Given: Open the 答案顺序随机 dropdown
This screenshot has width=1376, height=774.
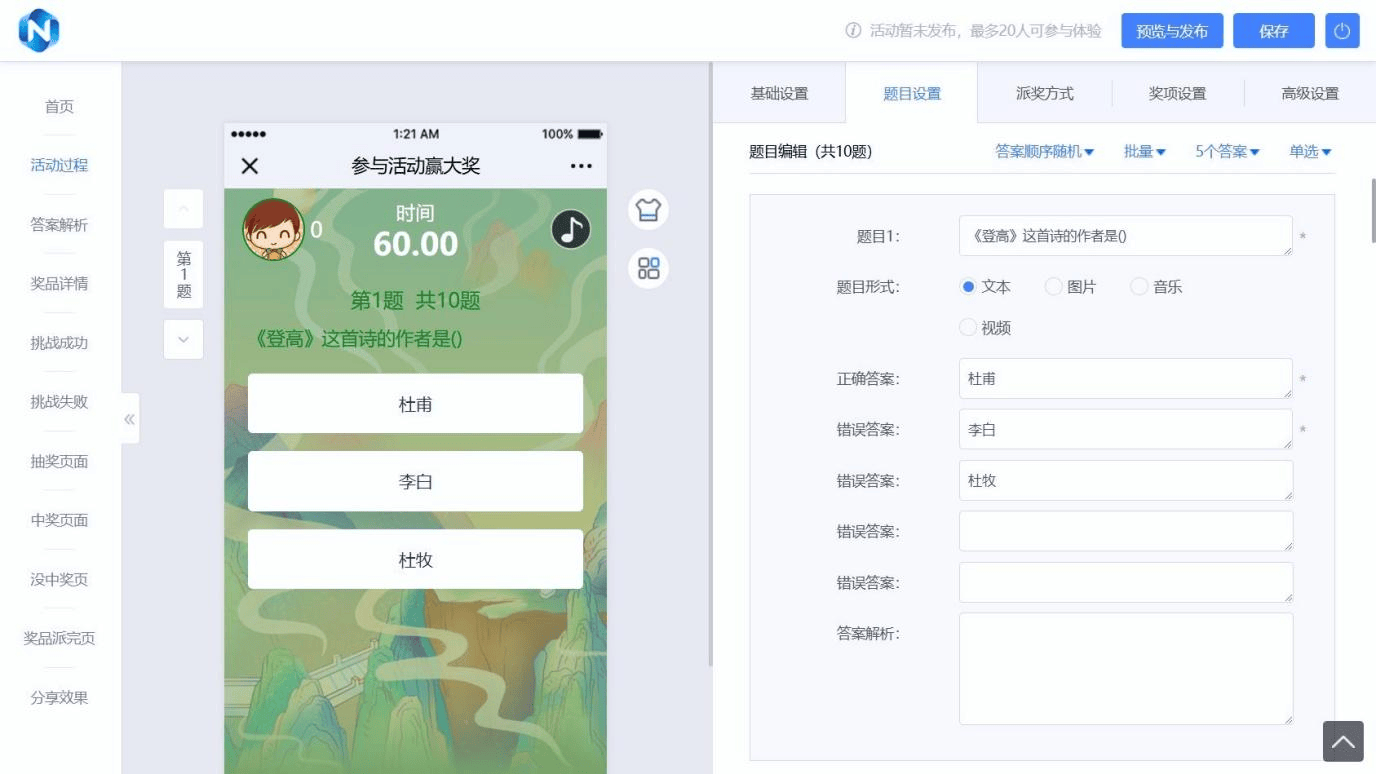Looking at the screenshot, I should (x=1044, y=152).
